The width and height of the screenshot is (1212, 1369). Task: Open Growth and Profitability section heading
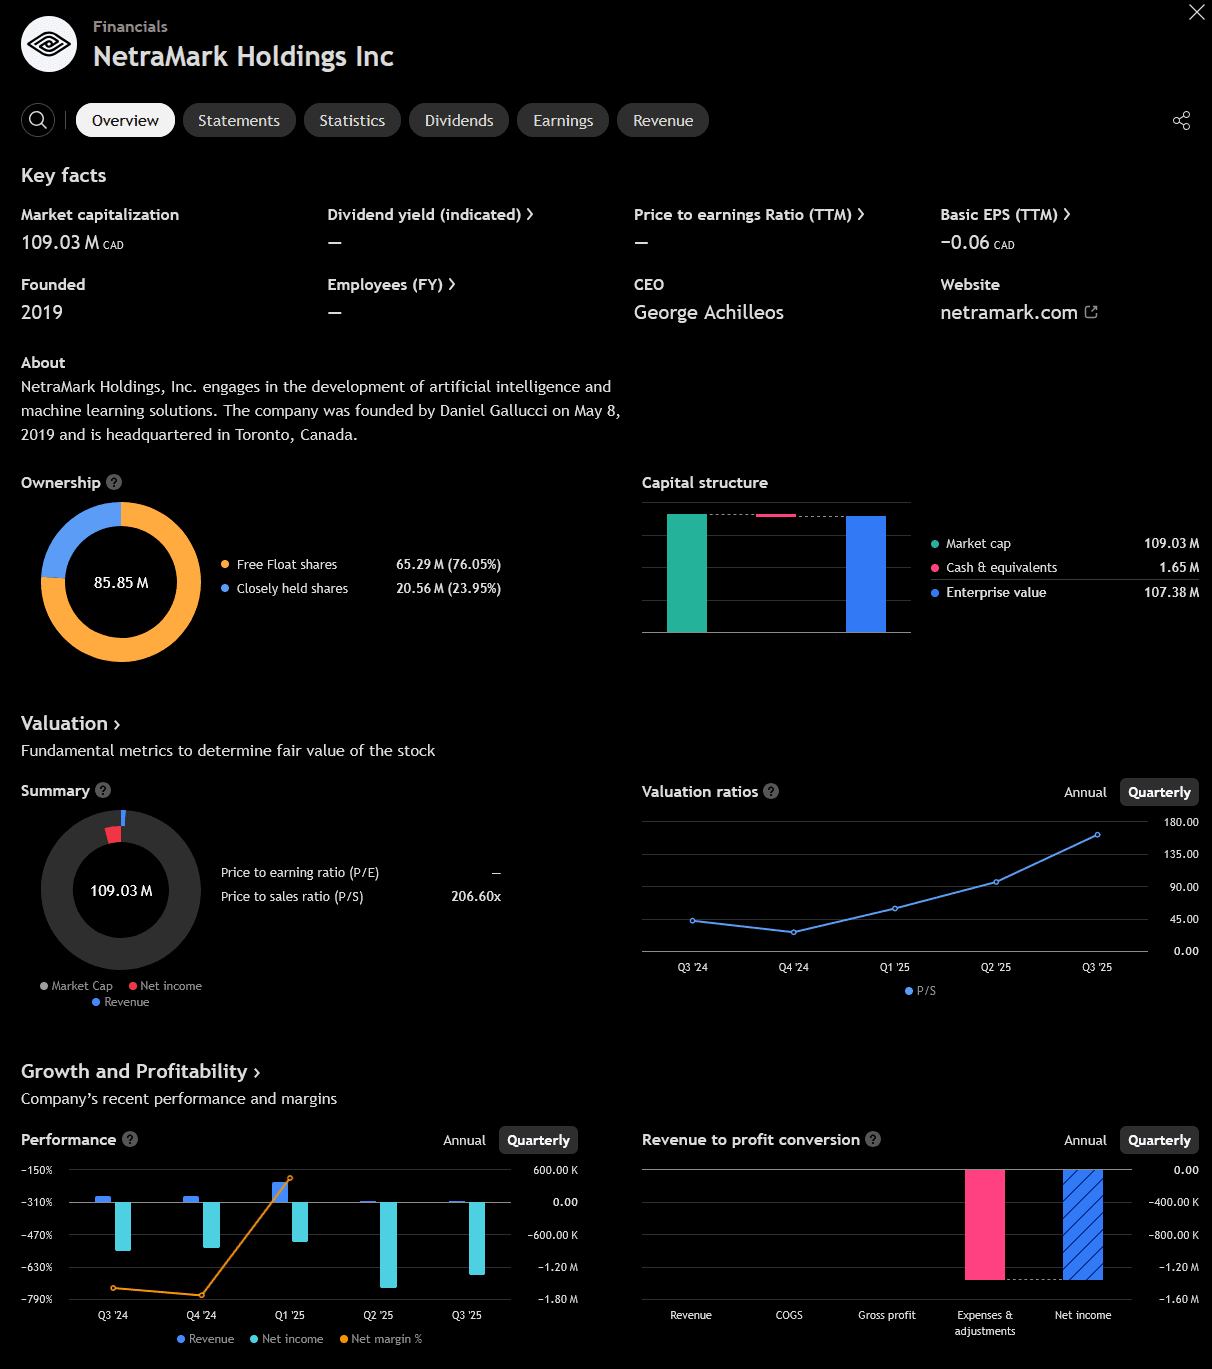click(141, 1071)
